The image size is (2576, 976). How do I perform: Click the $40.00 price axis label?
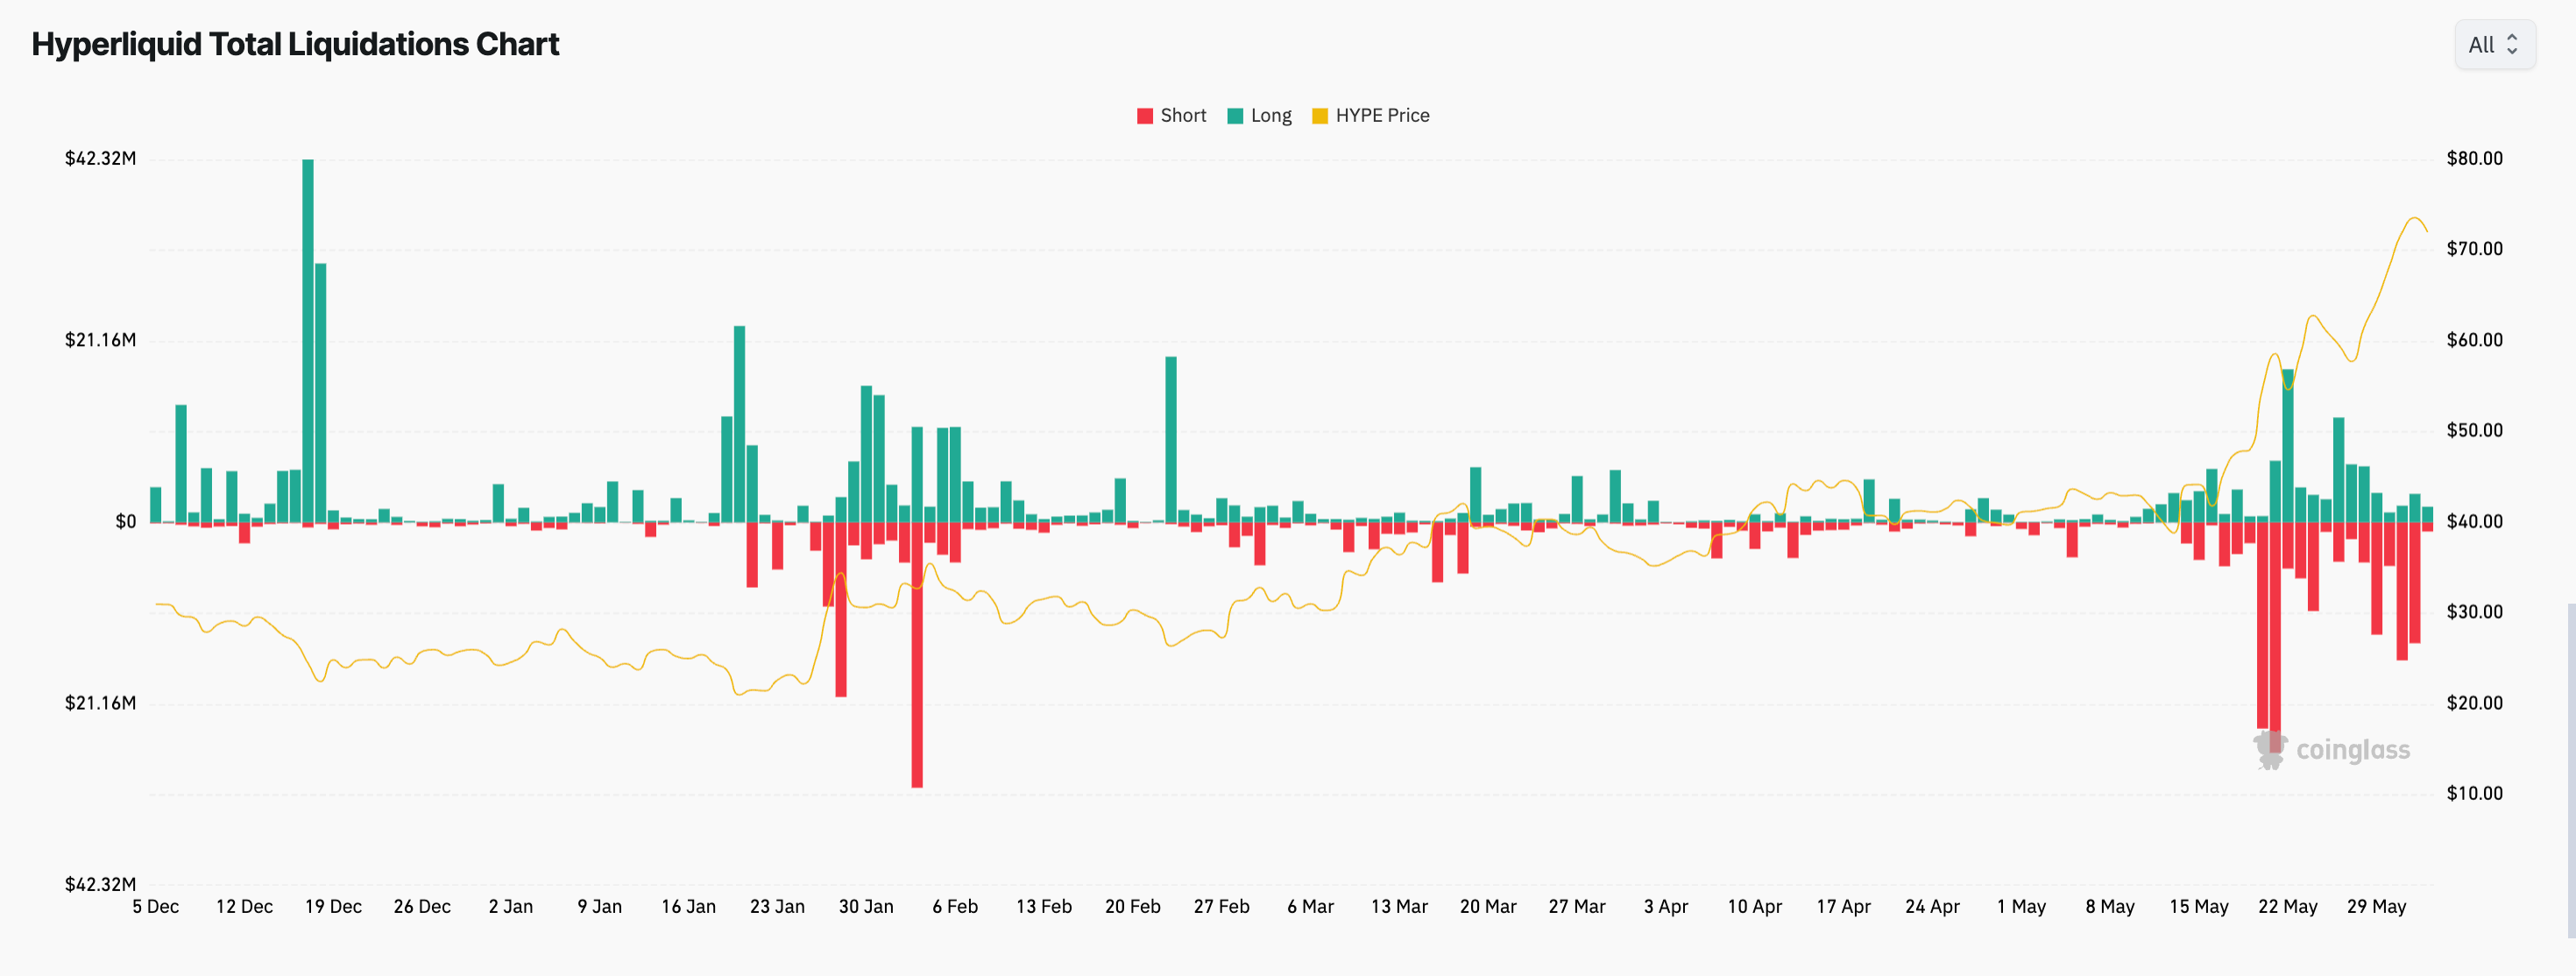2475,522
